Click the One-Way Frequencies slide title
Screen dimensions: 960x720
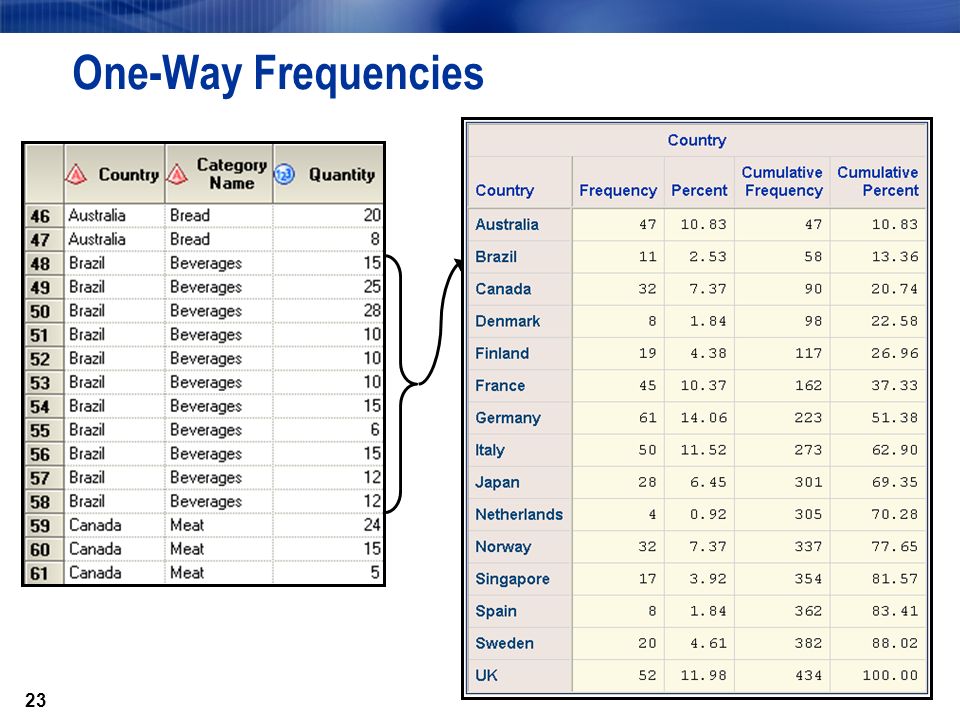(x=278, y=73)
